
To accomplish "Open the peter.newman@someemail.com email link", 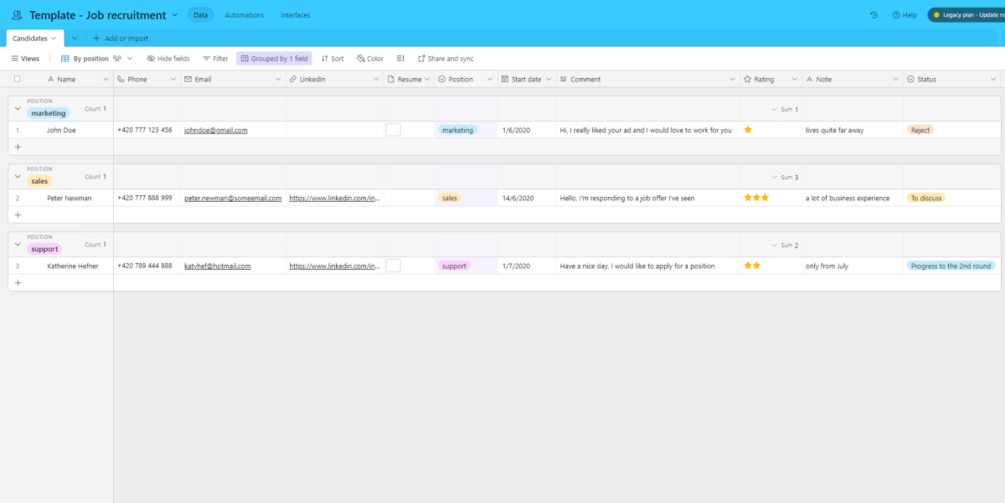I will [x=233, y=198].
